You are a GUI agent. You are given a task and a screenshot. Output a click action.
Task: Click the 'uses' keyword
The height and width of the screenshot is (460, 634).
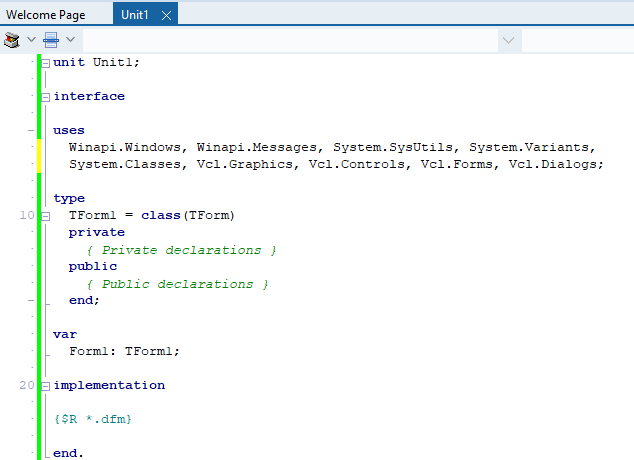69,131
